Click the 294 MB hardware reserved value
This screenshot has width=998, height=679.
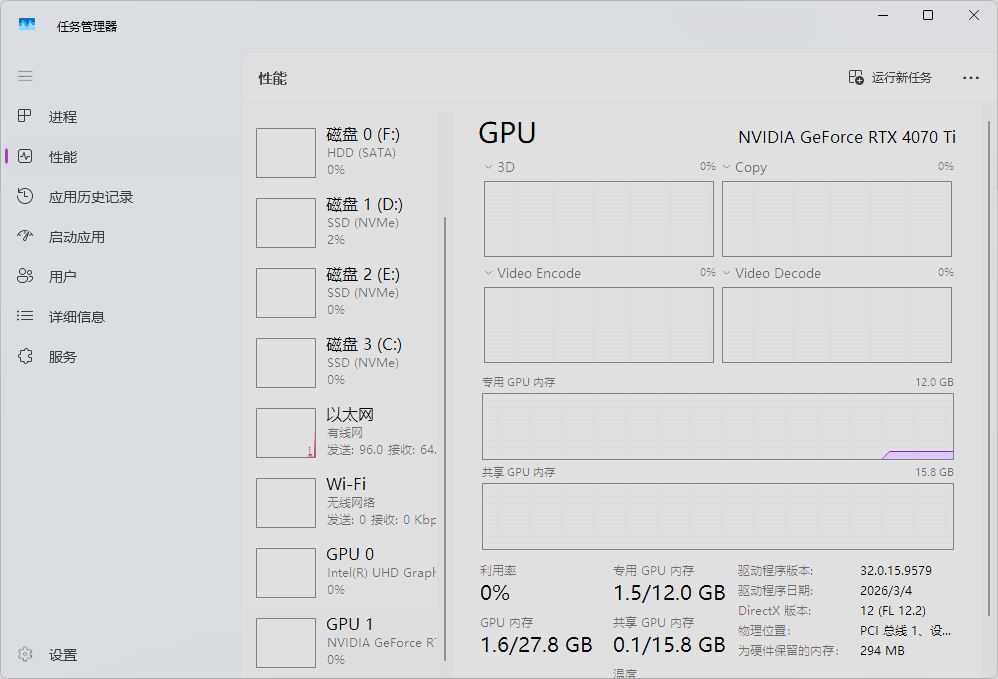(x=882, y=651)
